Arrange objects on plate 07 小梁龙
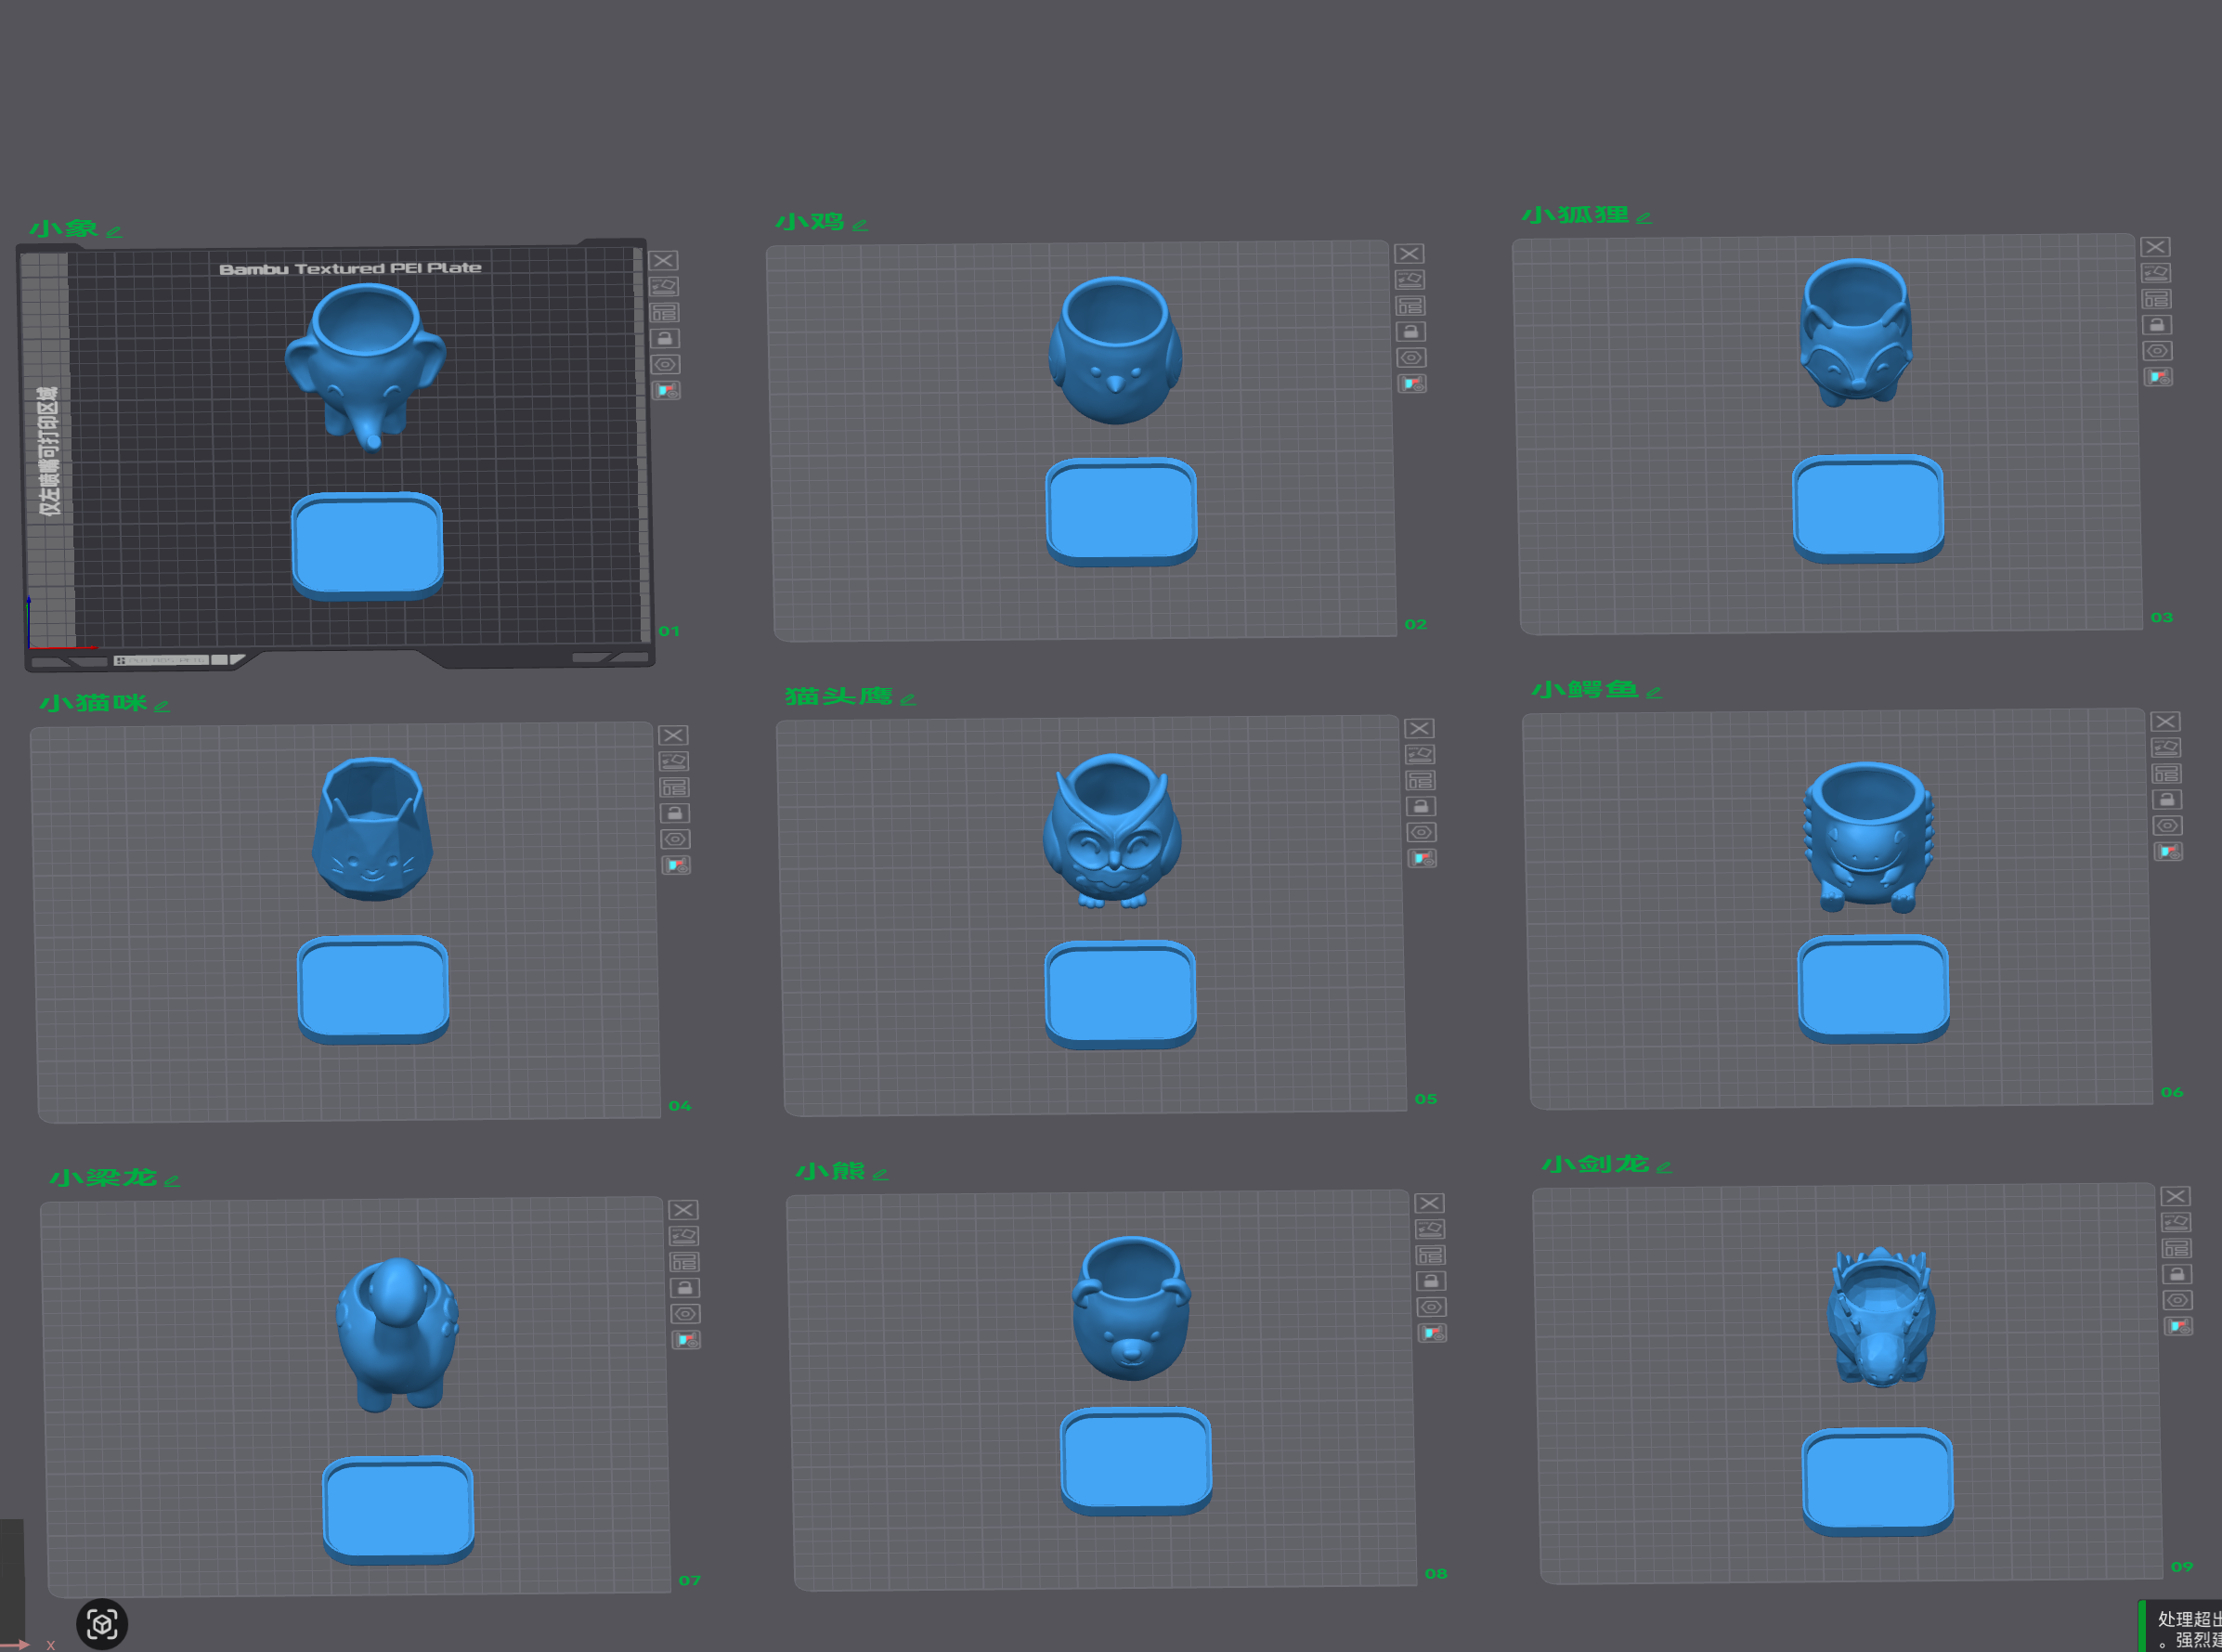Viewport: 2222px width, 1652px height. click(x=685, y=1263)
